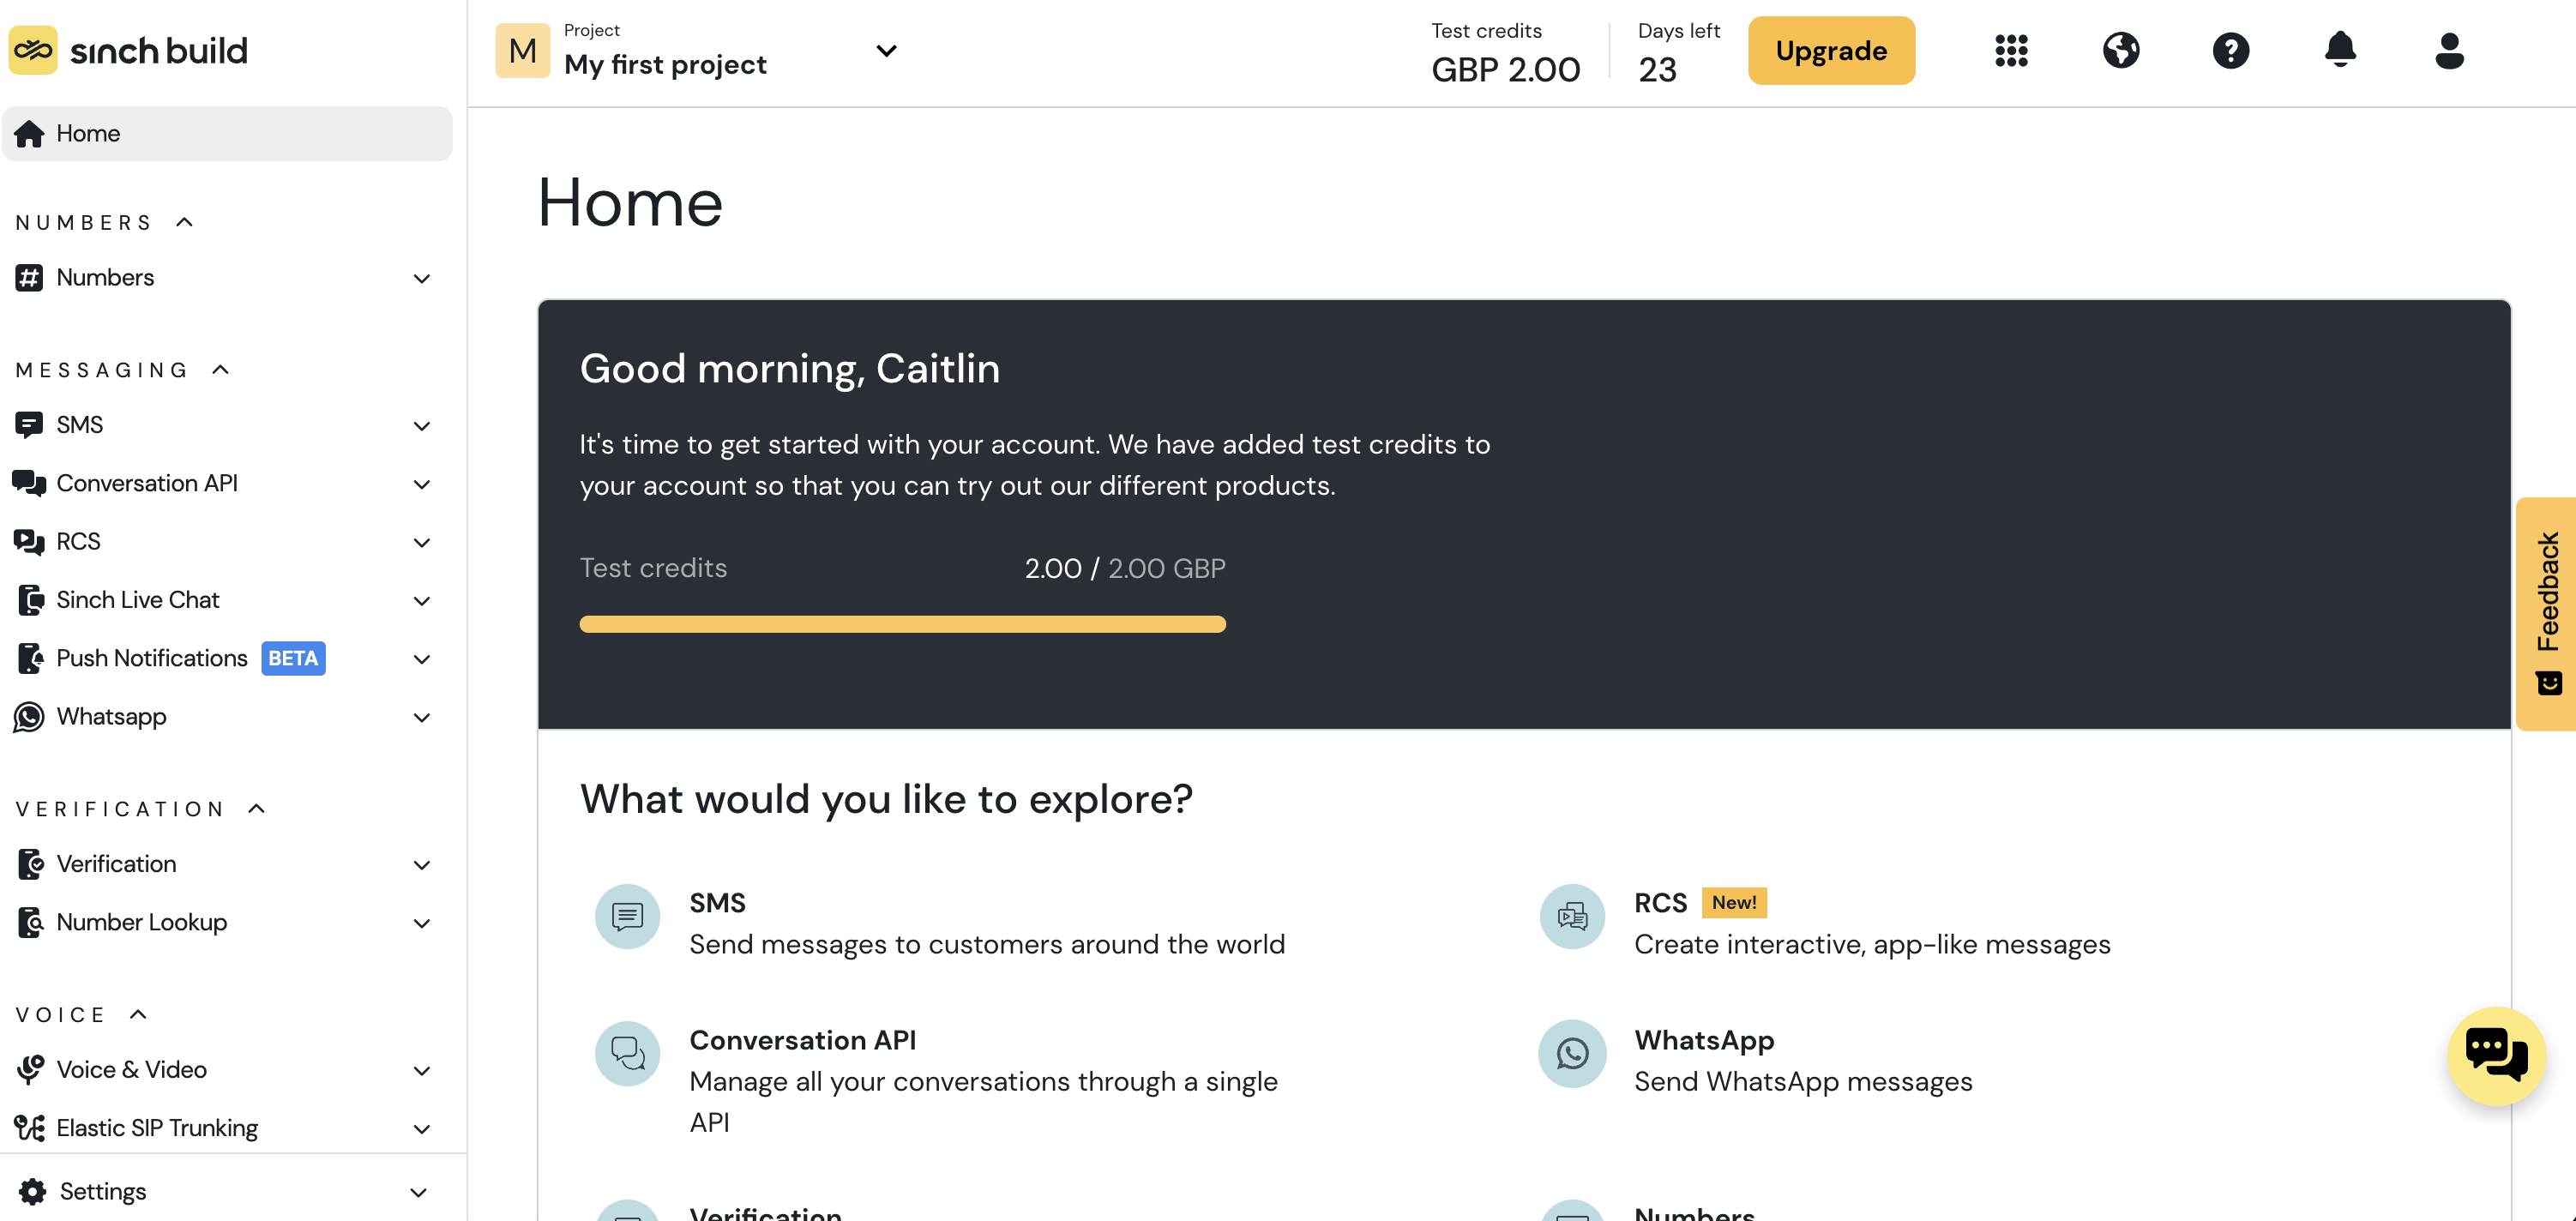Click the Elastic SIP Trunking icon
Image resolution: width=2576 pixels, height=1221 pixels.
(x=30, y=1128)
